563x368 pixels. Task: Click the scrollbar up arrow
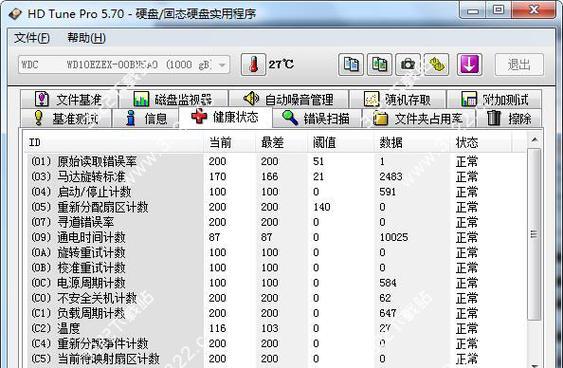pos(535,140)
